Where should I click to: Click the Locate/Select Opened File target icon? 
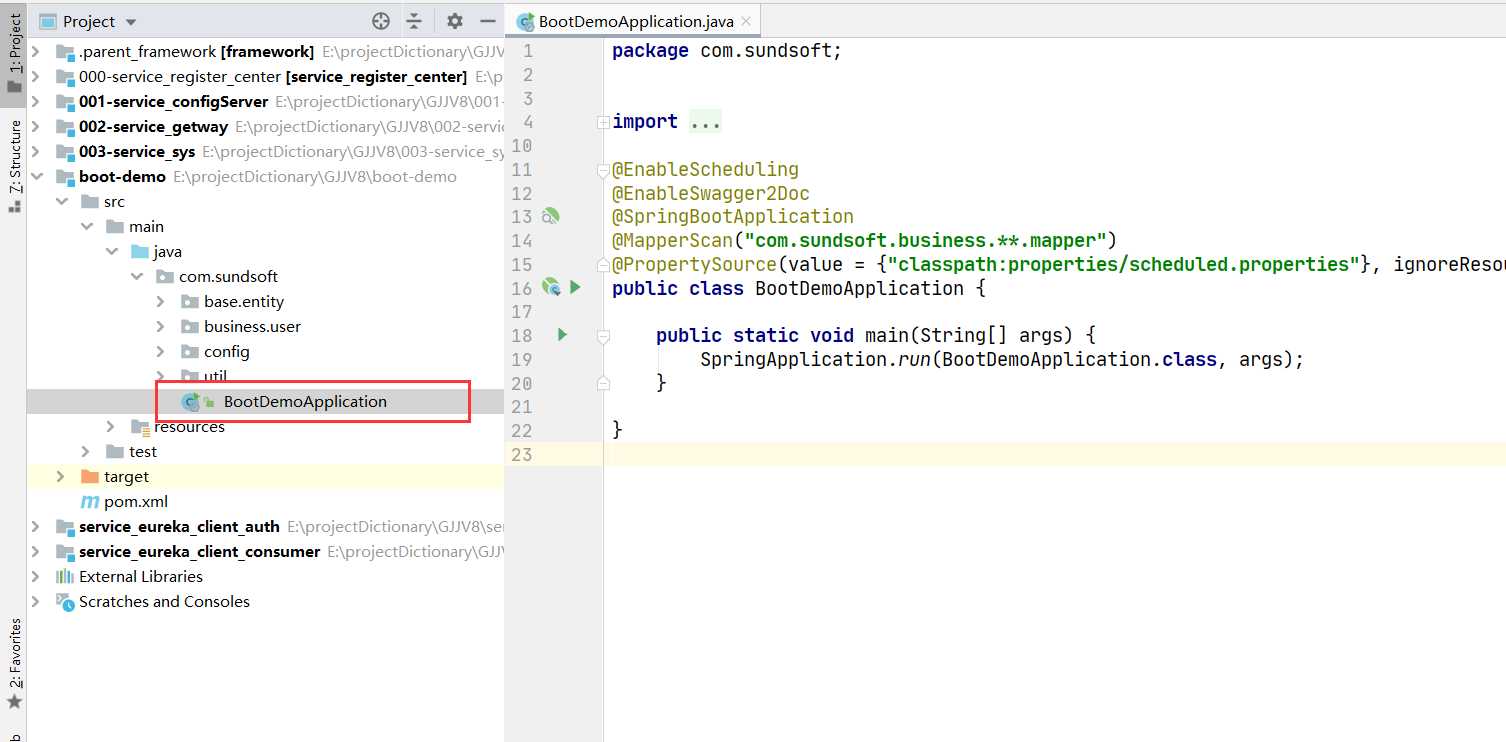click(x=381, y=21)
